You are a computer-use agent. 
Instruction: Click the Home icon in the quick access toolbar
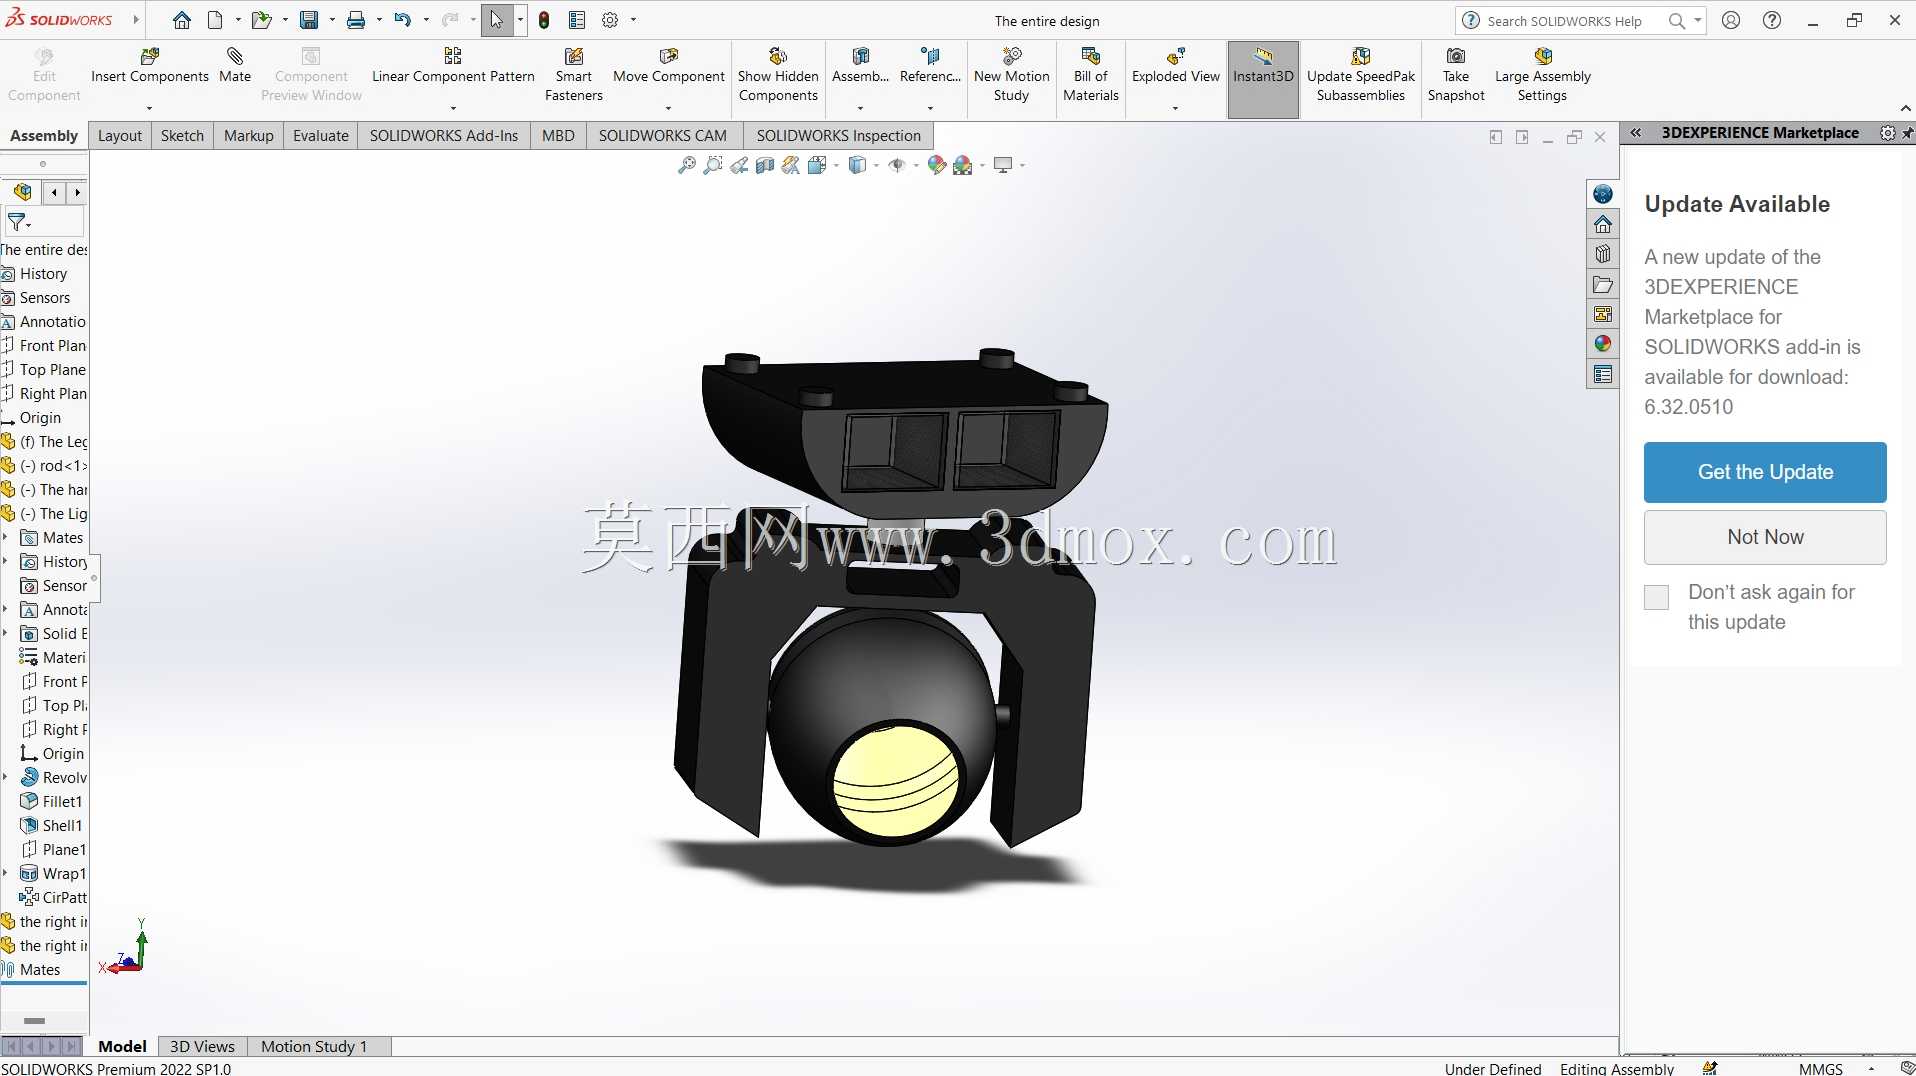click(x=181, y=20)
